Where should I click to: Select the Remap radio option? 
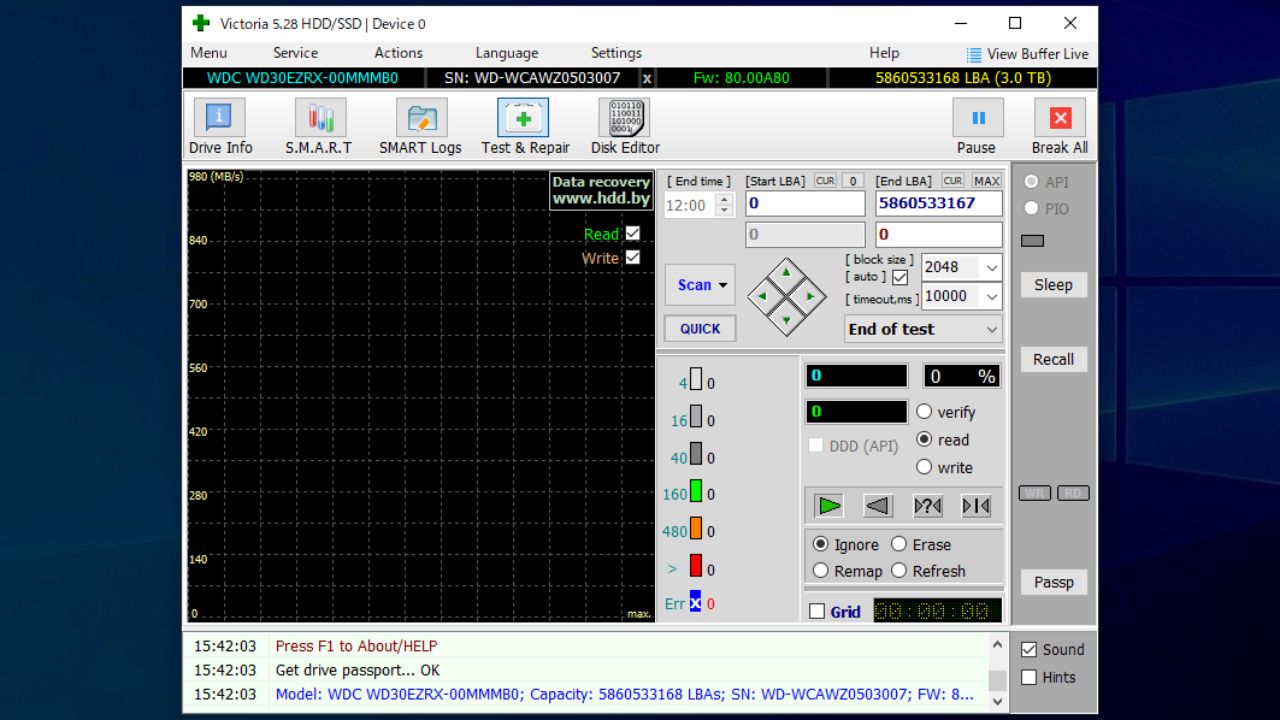(x=821, y=571)
